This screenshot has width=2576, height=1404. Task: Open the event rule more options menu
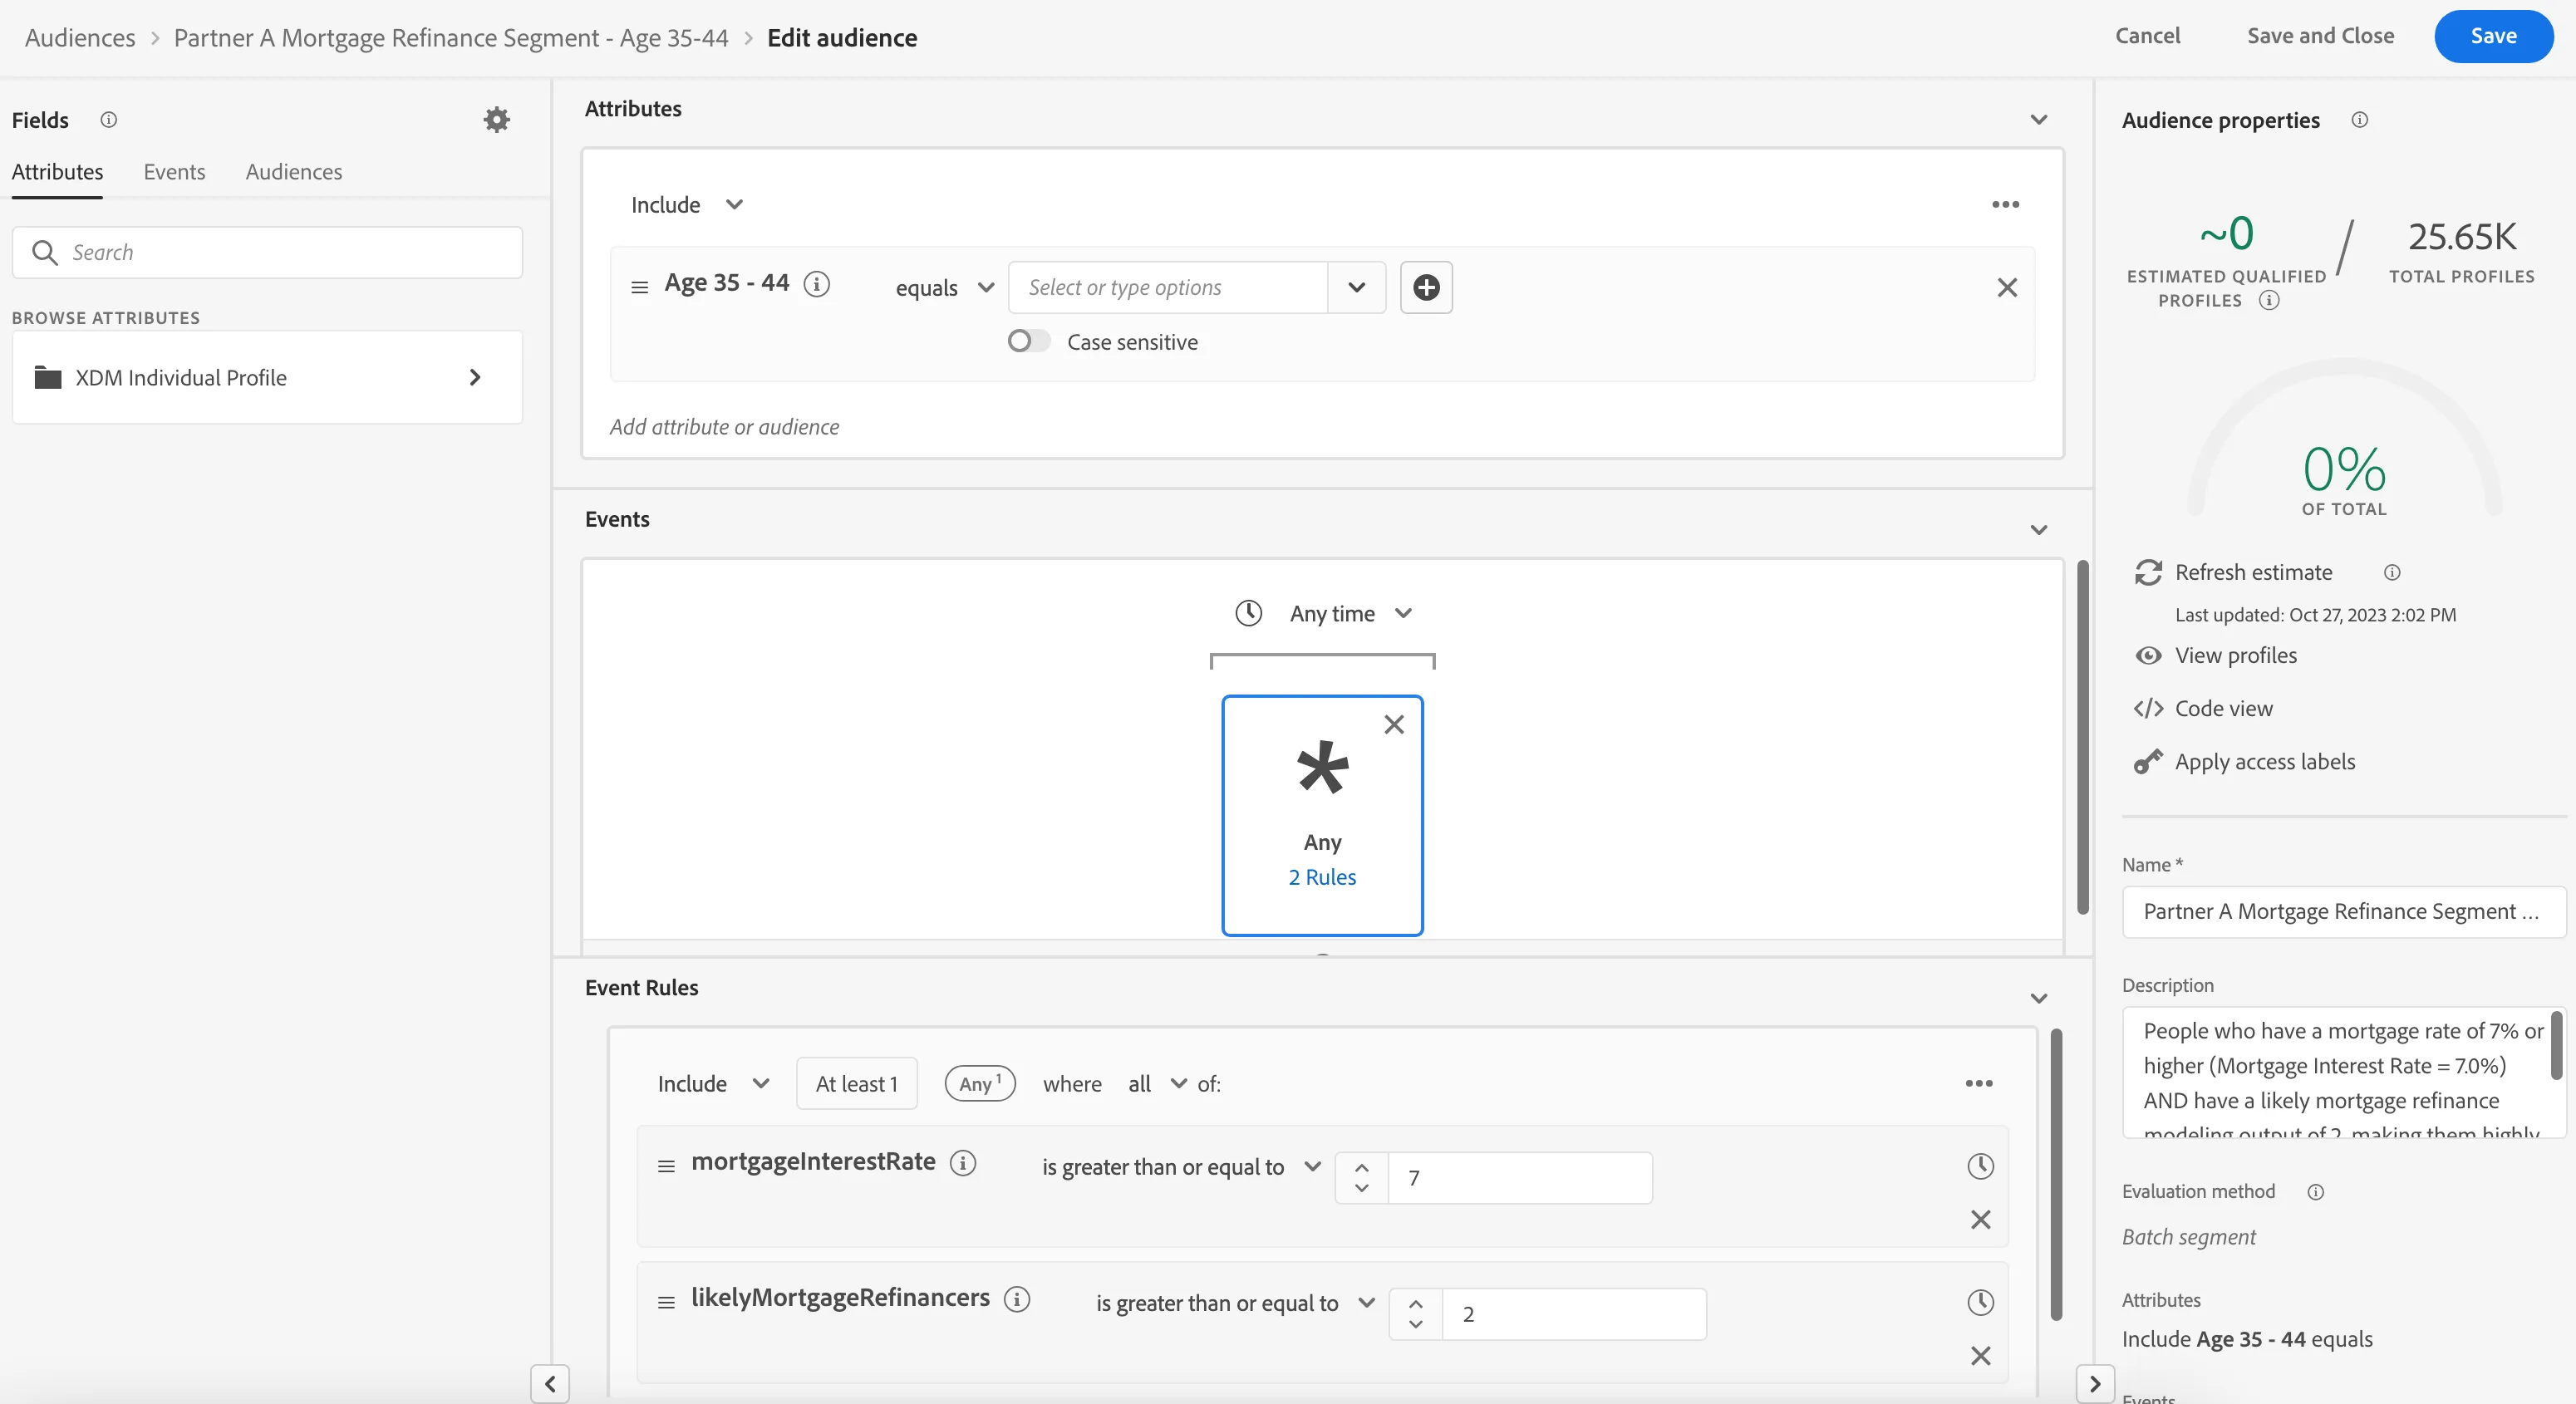click(1979, 1084)
